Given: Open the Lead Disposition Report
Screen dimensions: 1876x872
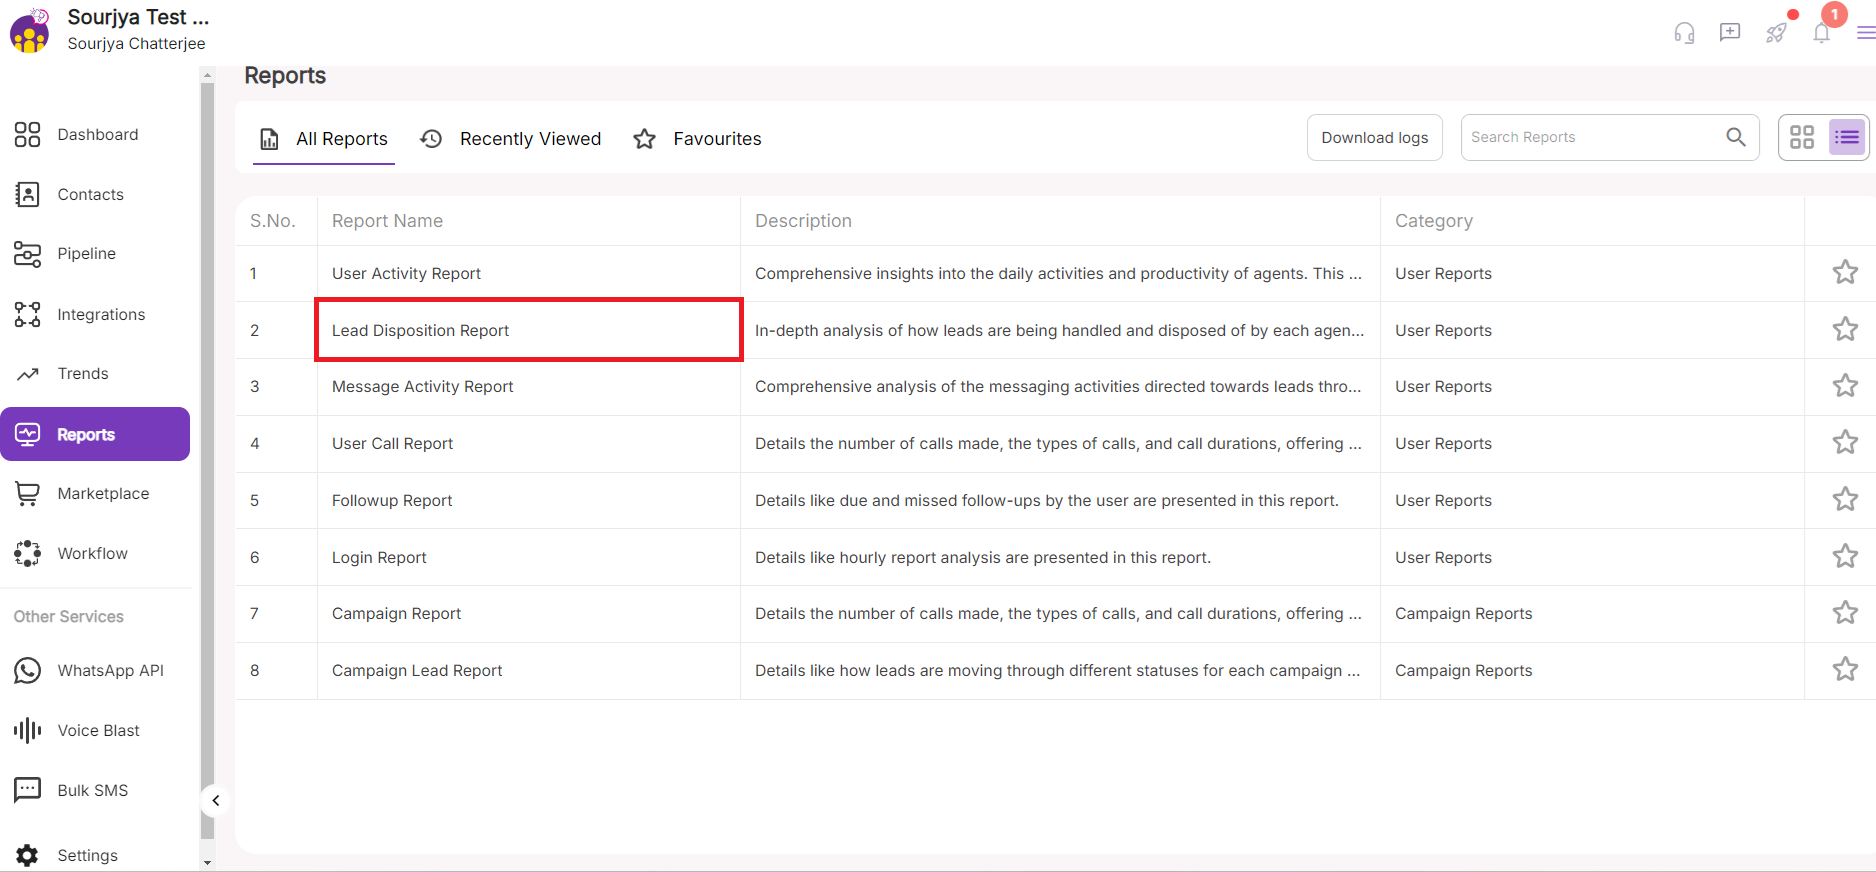Looking at the screenshot, I should point(421,331).
